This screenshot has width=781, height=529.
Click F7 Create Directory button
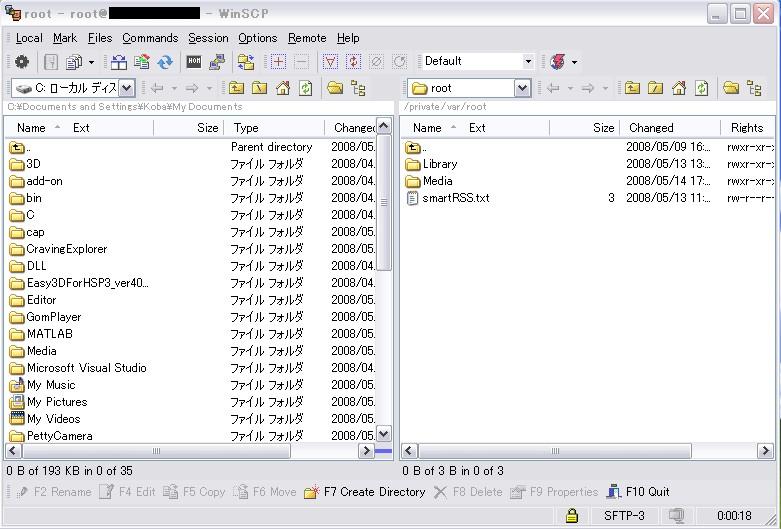[365, 492]
